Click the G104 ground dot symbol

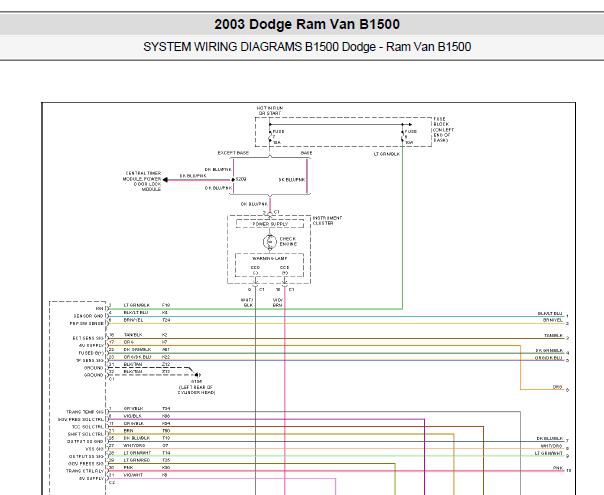pos(197,375)
